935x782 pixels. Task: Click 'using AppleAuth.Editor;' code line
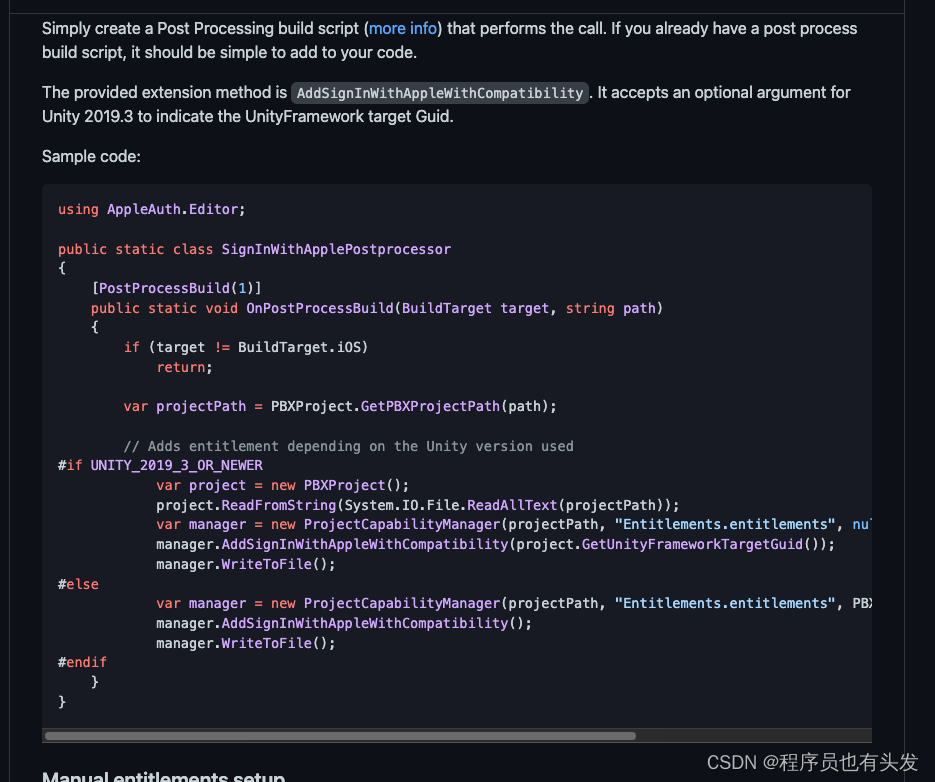151,209
